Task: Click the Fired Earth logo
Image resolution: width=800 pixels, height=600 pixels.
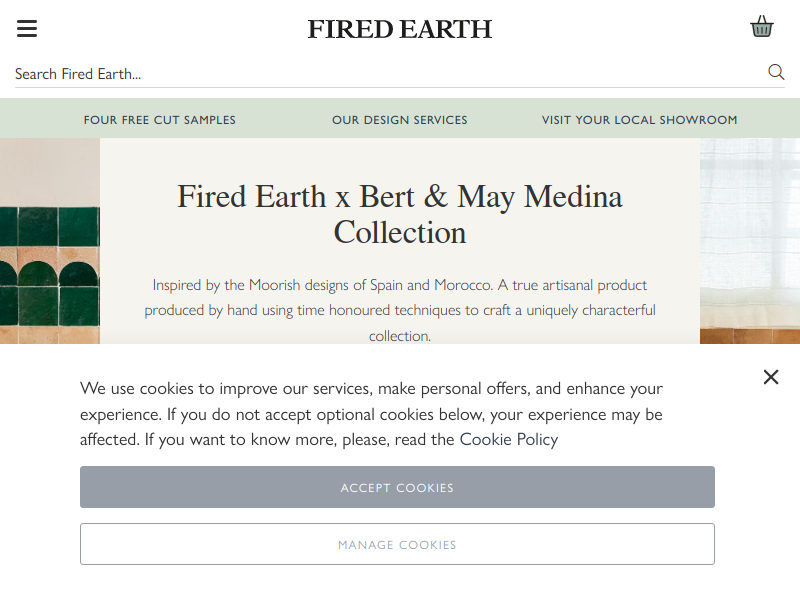Action: coord(399,29)
